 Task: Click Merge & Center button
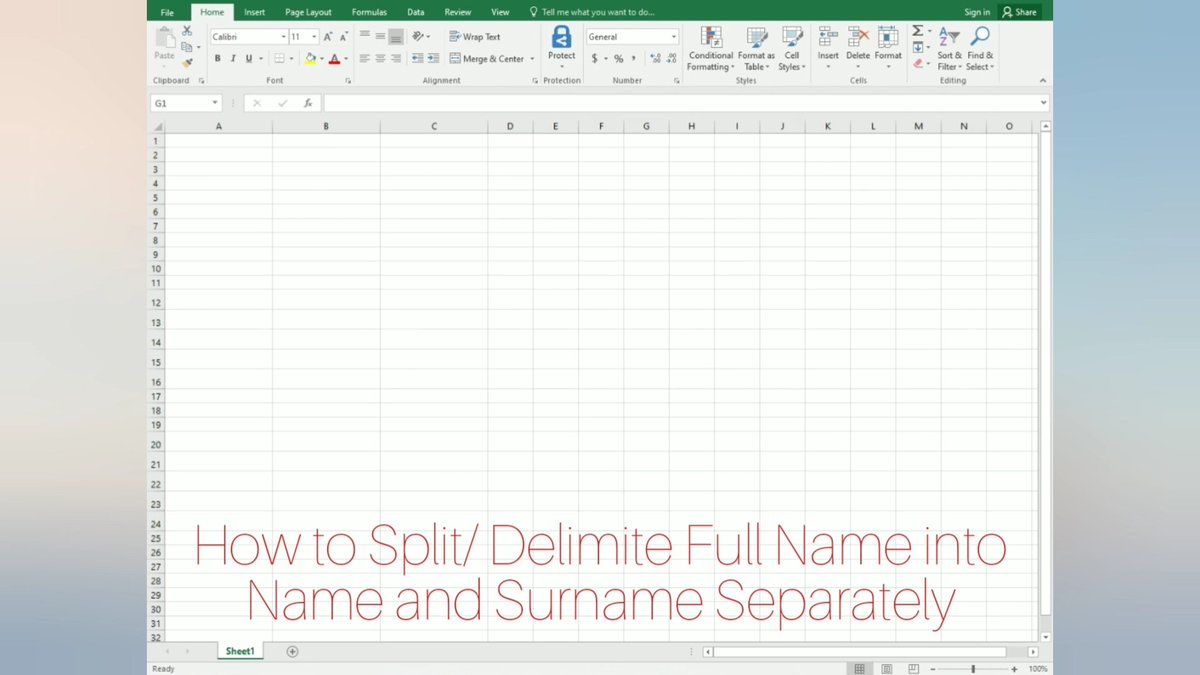tap(487, 59)
